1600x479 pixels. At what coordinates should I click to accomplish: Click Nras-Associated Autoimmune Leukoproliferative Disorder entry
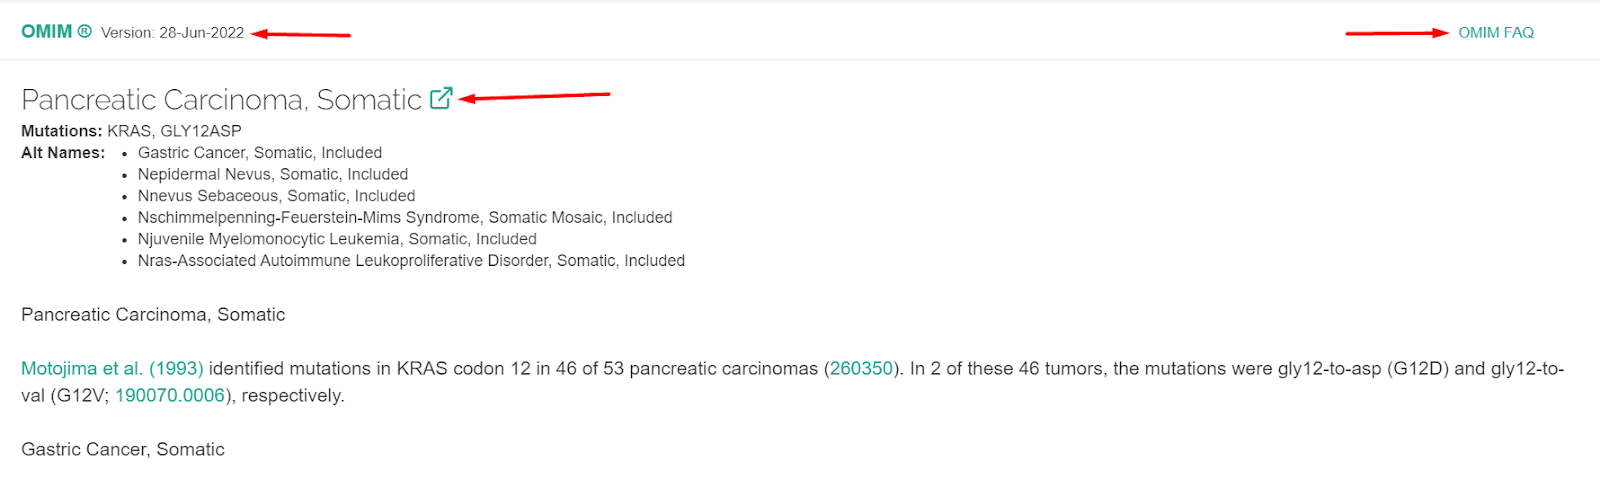pos(411,261)
